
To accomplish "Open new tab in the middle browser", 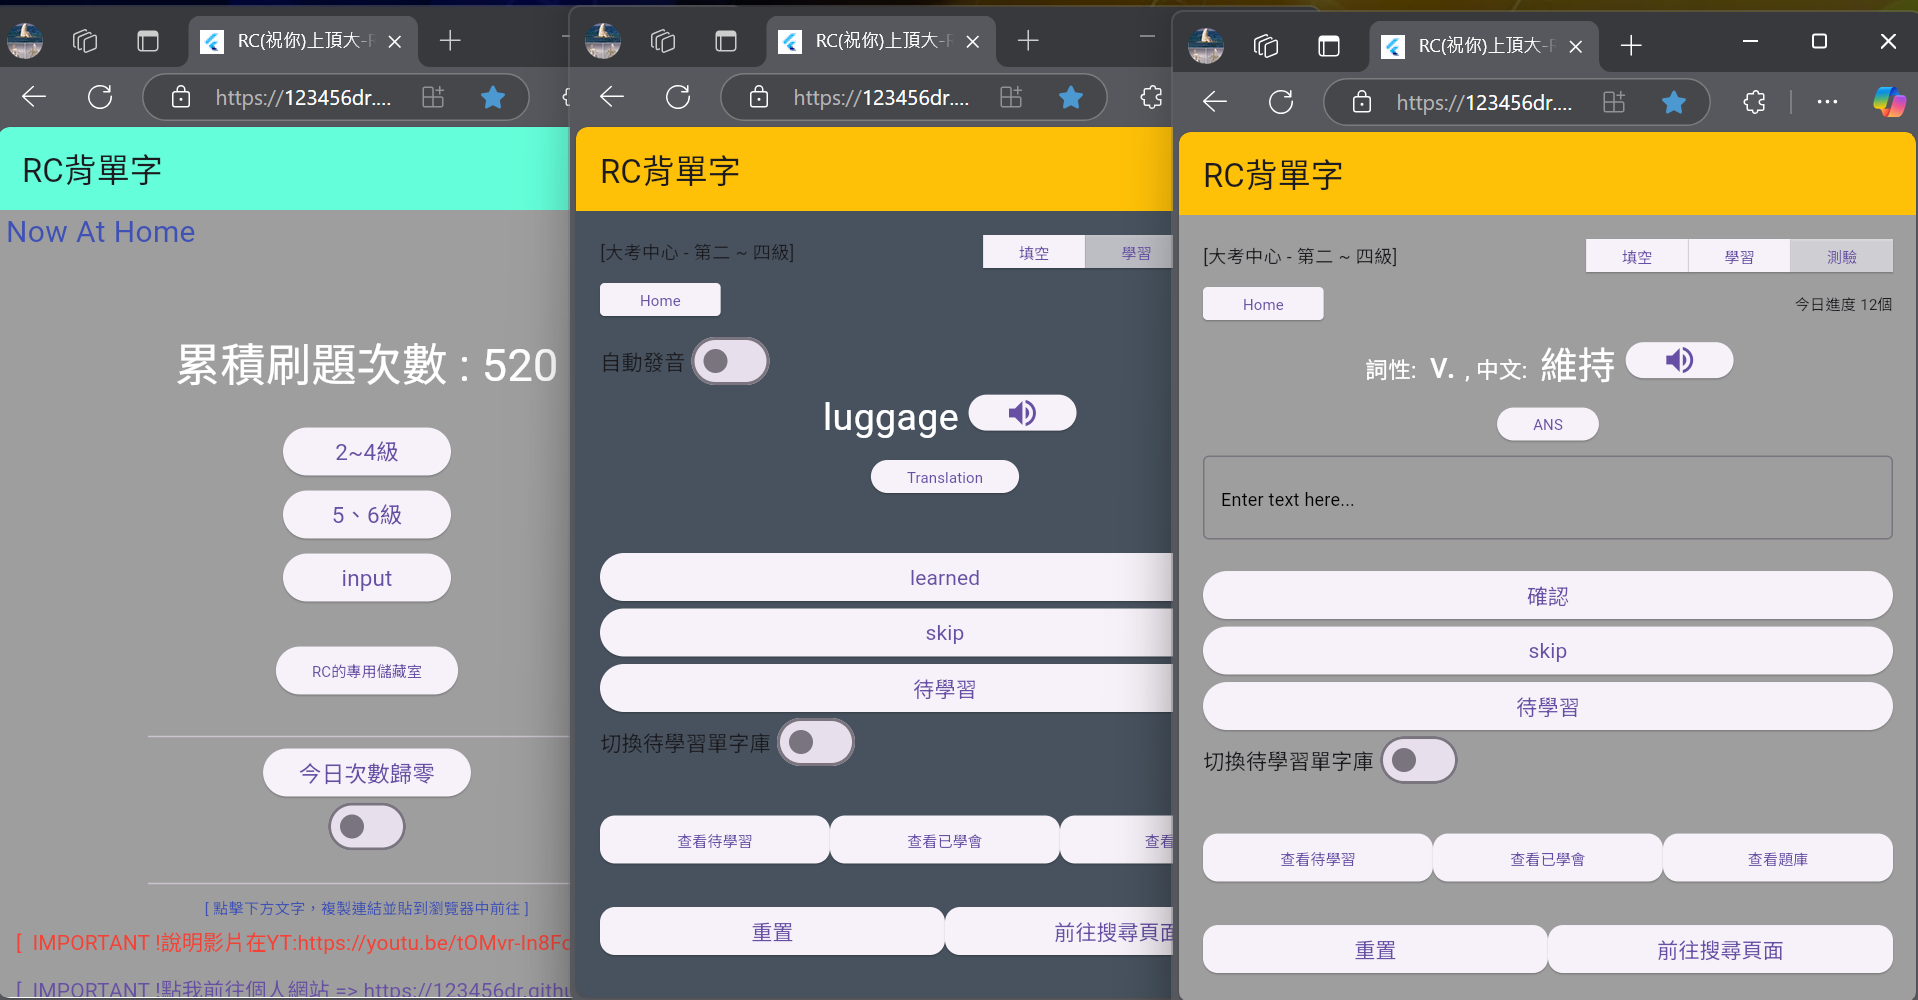I will click(1028, 41).
